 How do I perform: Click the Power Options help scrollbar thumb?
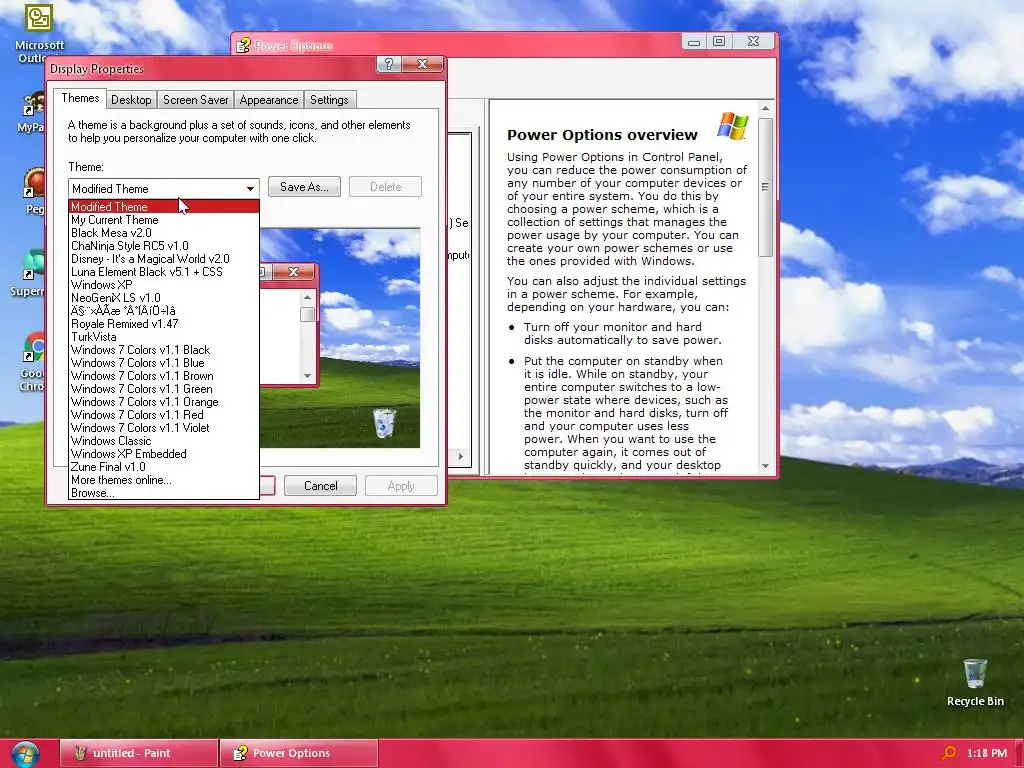click(765, 187)
